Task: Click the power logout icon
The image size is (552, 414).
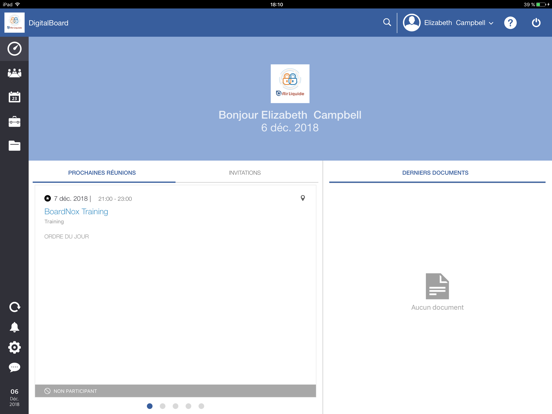Action: (x=536, y=23)
